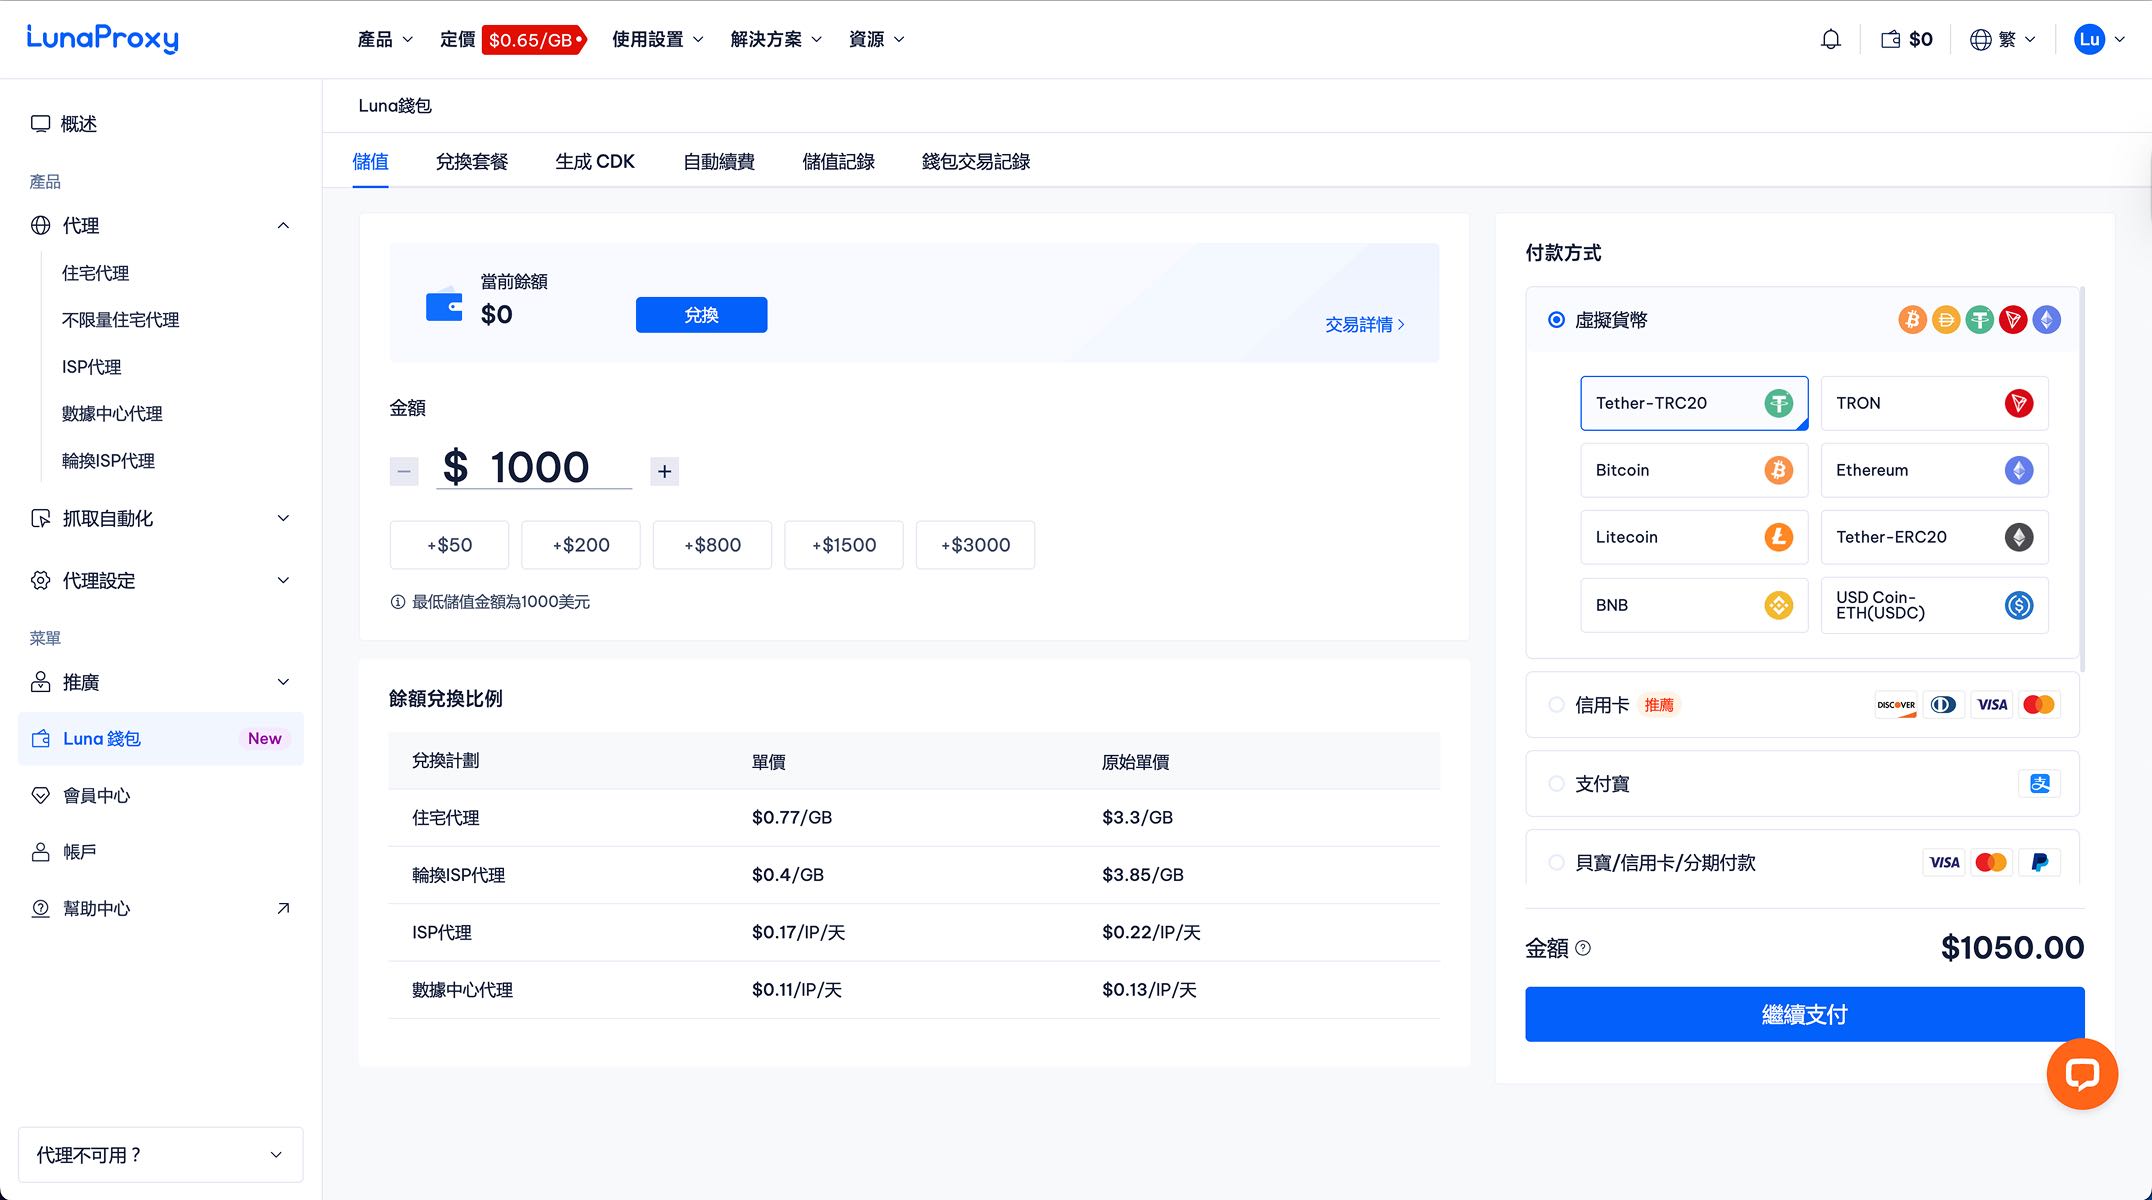Switch to 自動續費 tab
Image resolution: width=2152 pixels, height=1200 pixels.
coord(719,161)
